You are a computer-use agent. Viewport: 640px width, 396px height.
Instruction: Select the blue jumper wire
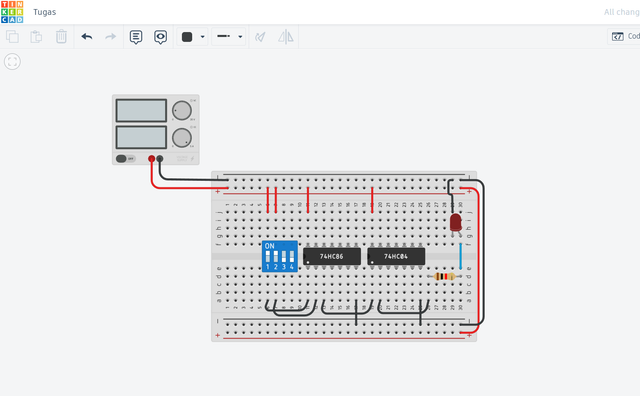[460, 256]
